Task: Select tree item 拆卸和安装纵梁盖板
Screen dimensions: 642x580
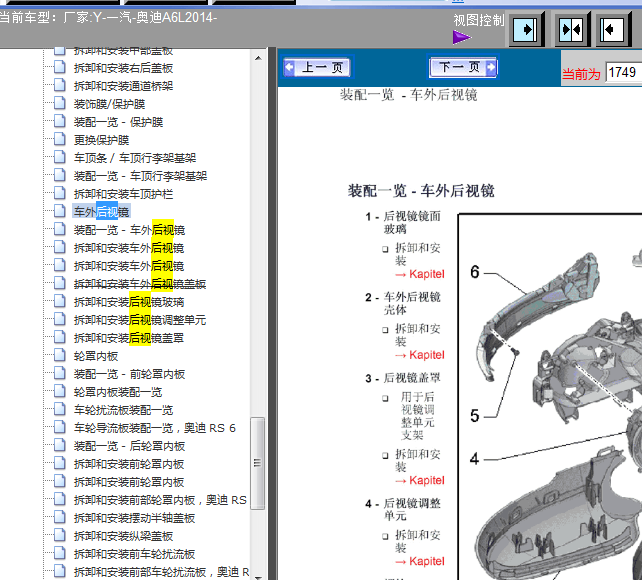Action: tap(123, 536)
